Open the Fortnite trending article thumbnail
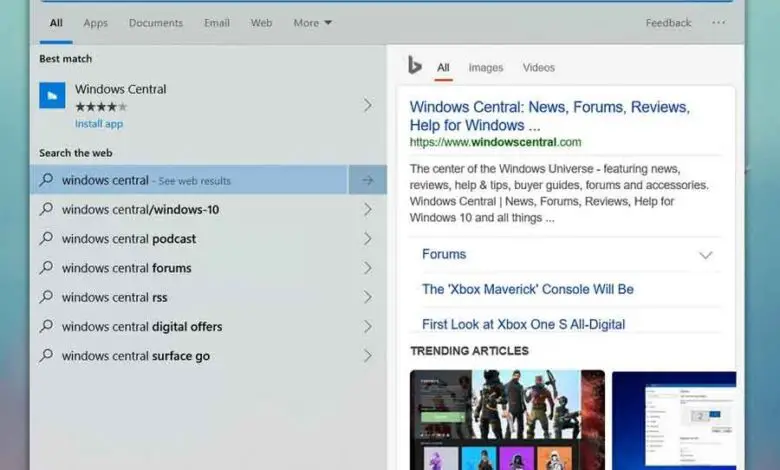780x470 pixels. (507, 419)
